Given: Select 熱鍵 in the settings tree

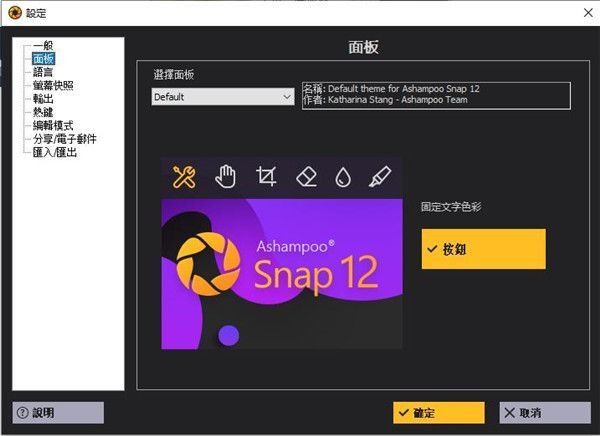Looking at the screenshot, I should (43, 112).
